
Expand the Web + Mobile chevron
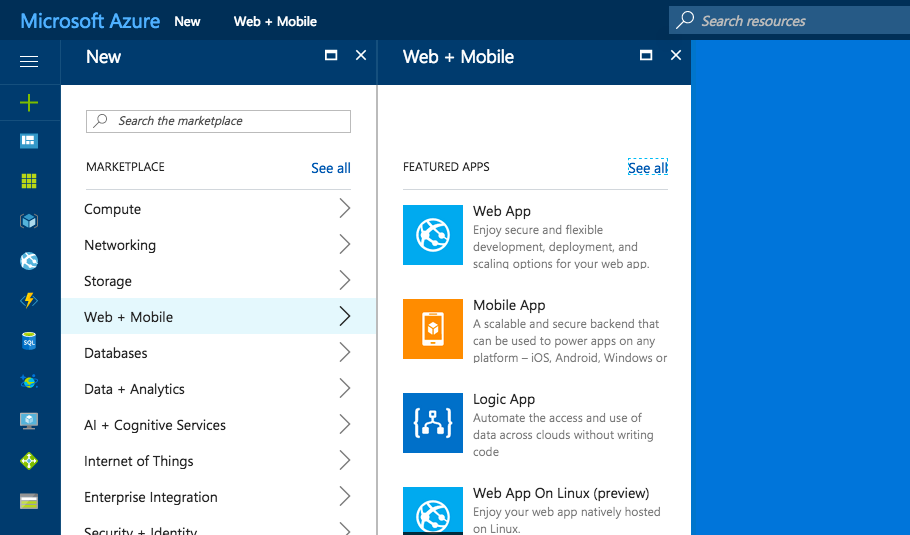pyautogui.click(x=345, y=316)
